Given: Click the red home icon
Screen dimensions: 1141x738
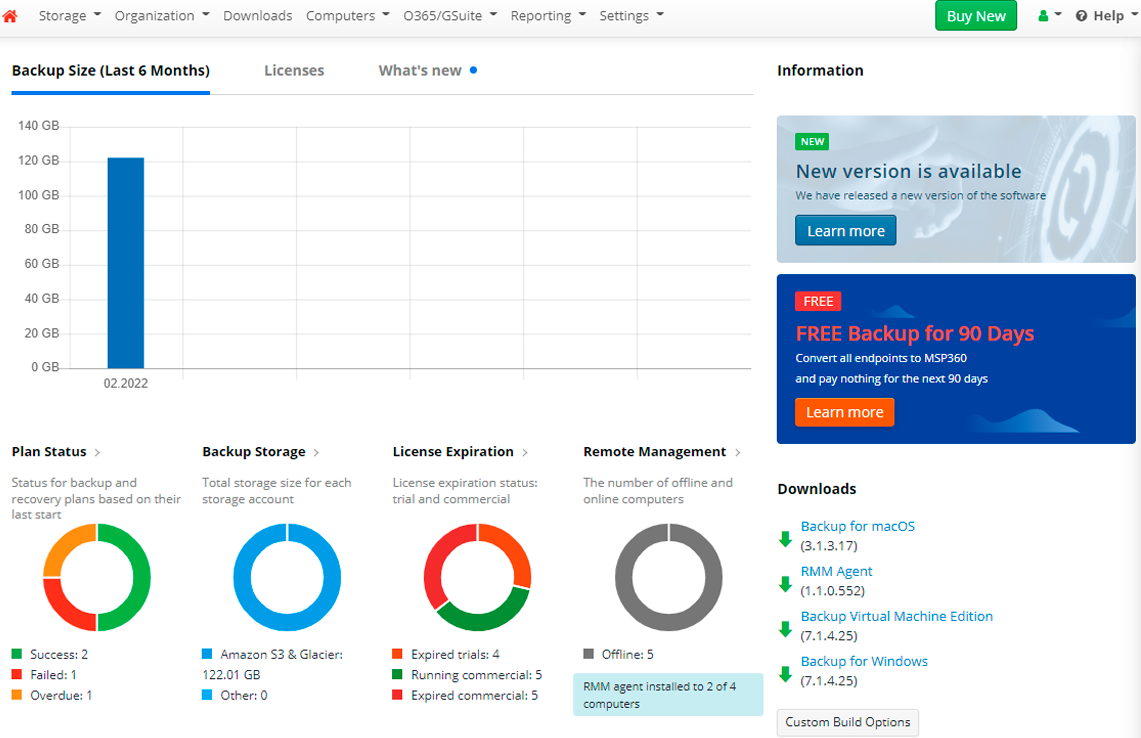Looking at the screenshot, I should point(10,16).
